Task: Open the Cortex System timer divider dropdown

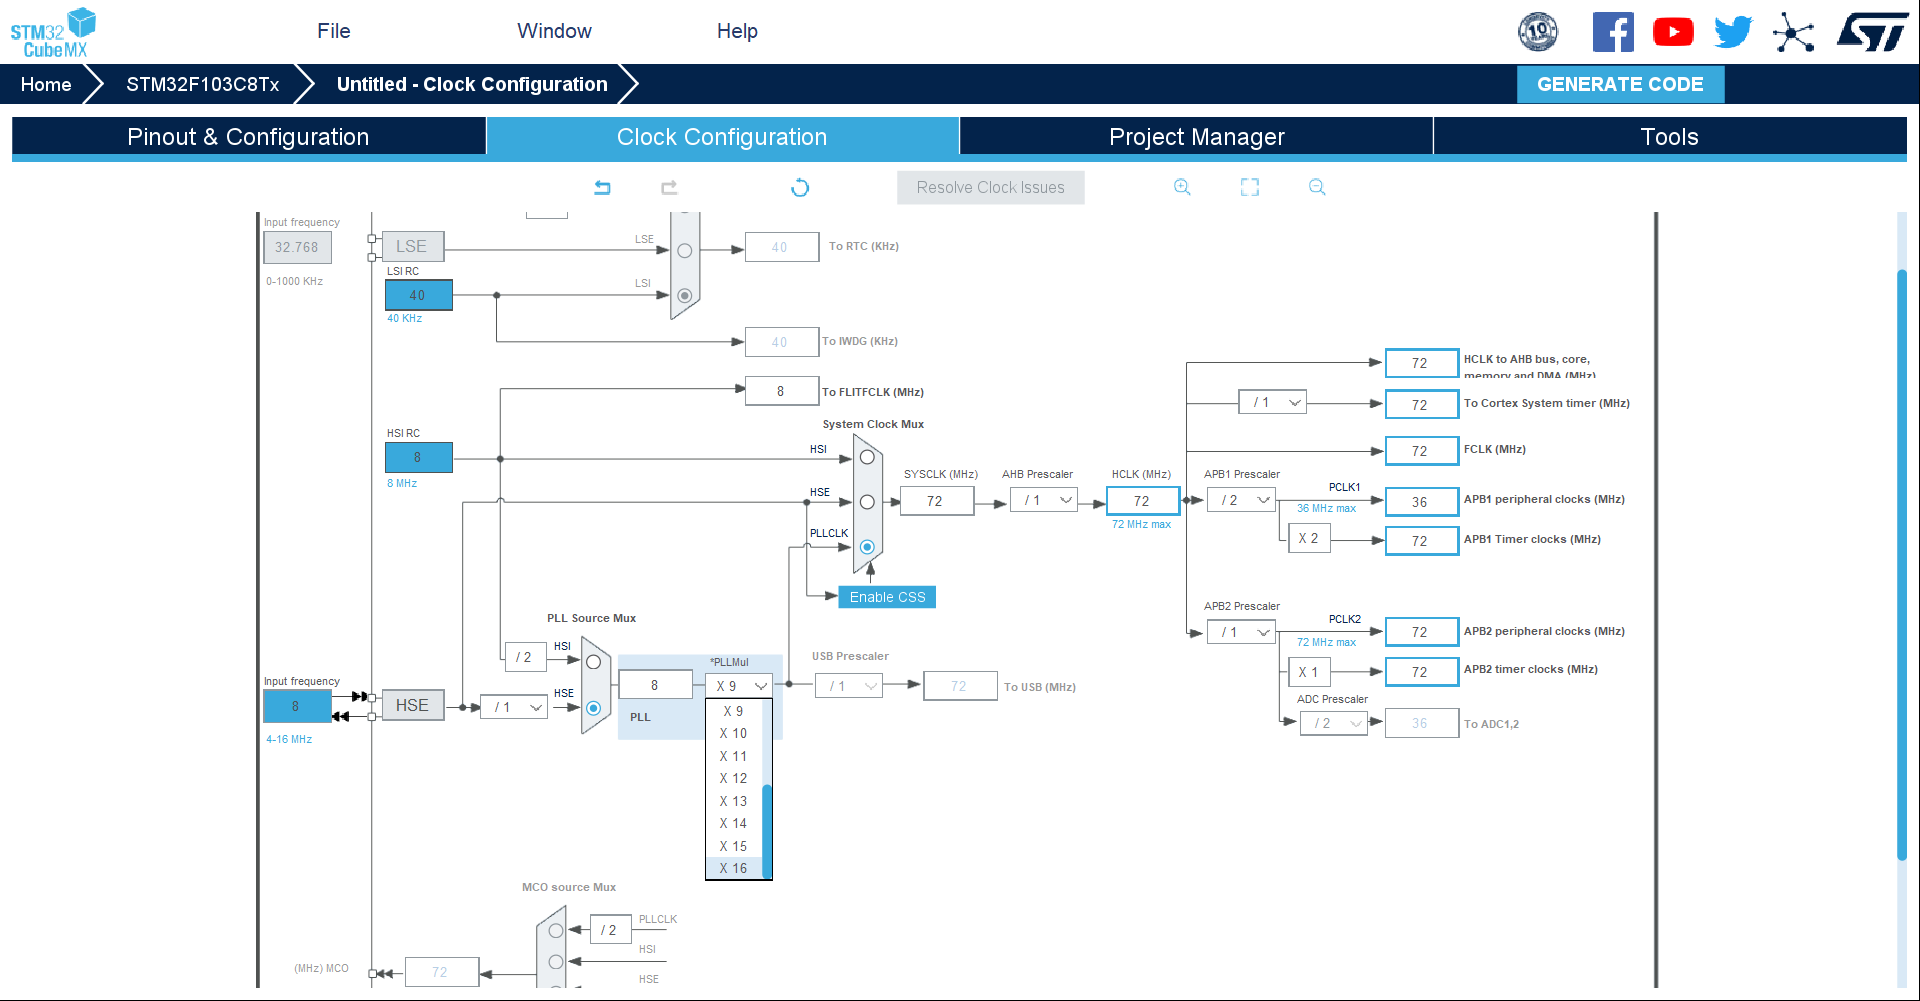Action: pyautogui.click(x=1272, y=402)
